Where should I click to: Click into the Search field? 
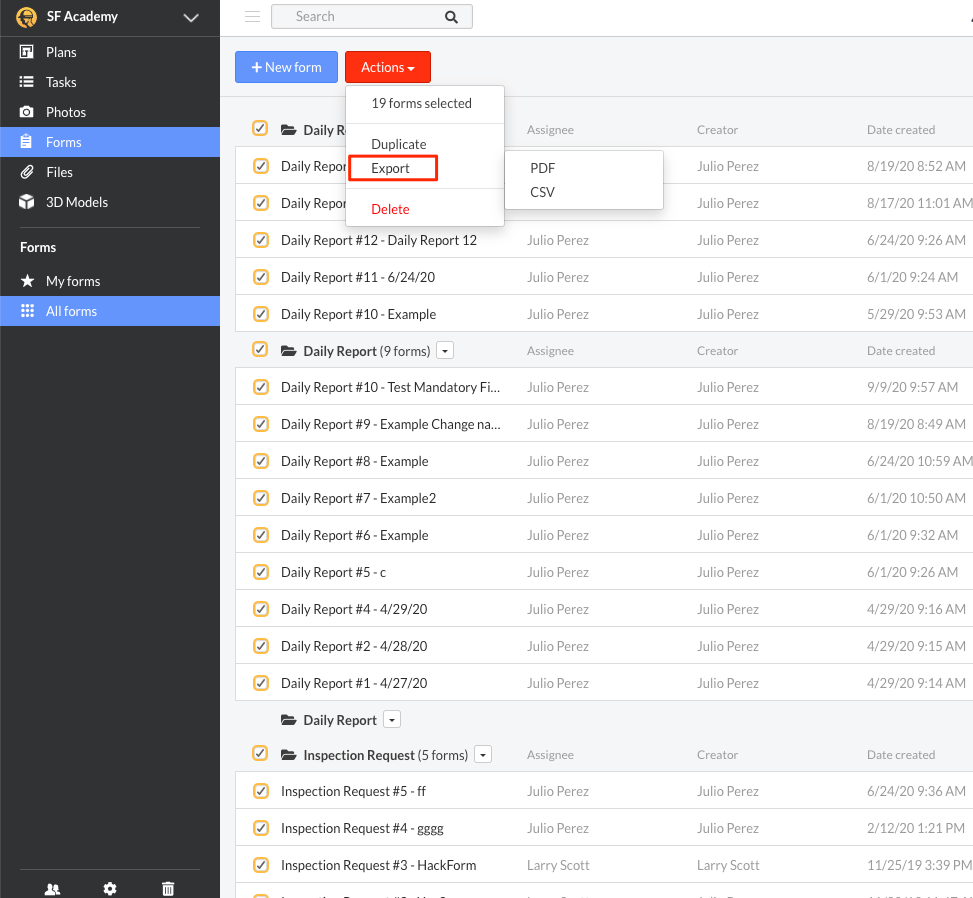click(x=372, y=17)
